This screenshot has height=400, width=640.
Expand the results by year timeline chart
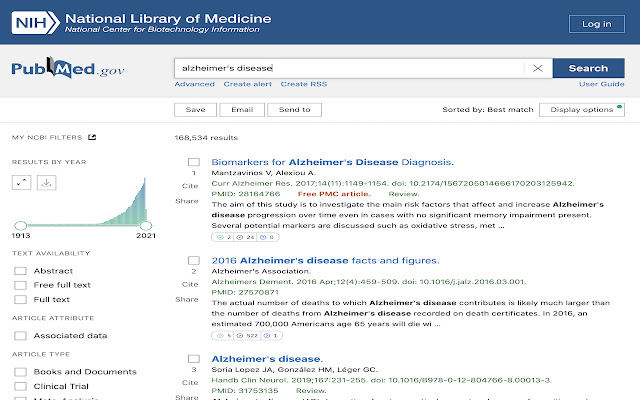(23, 182)
